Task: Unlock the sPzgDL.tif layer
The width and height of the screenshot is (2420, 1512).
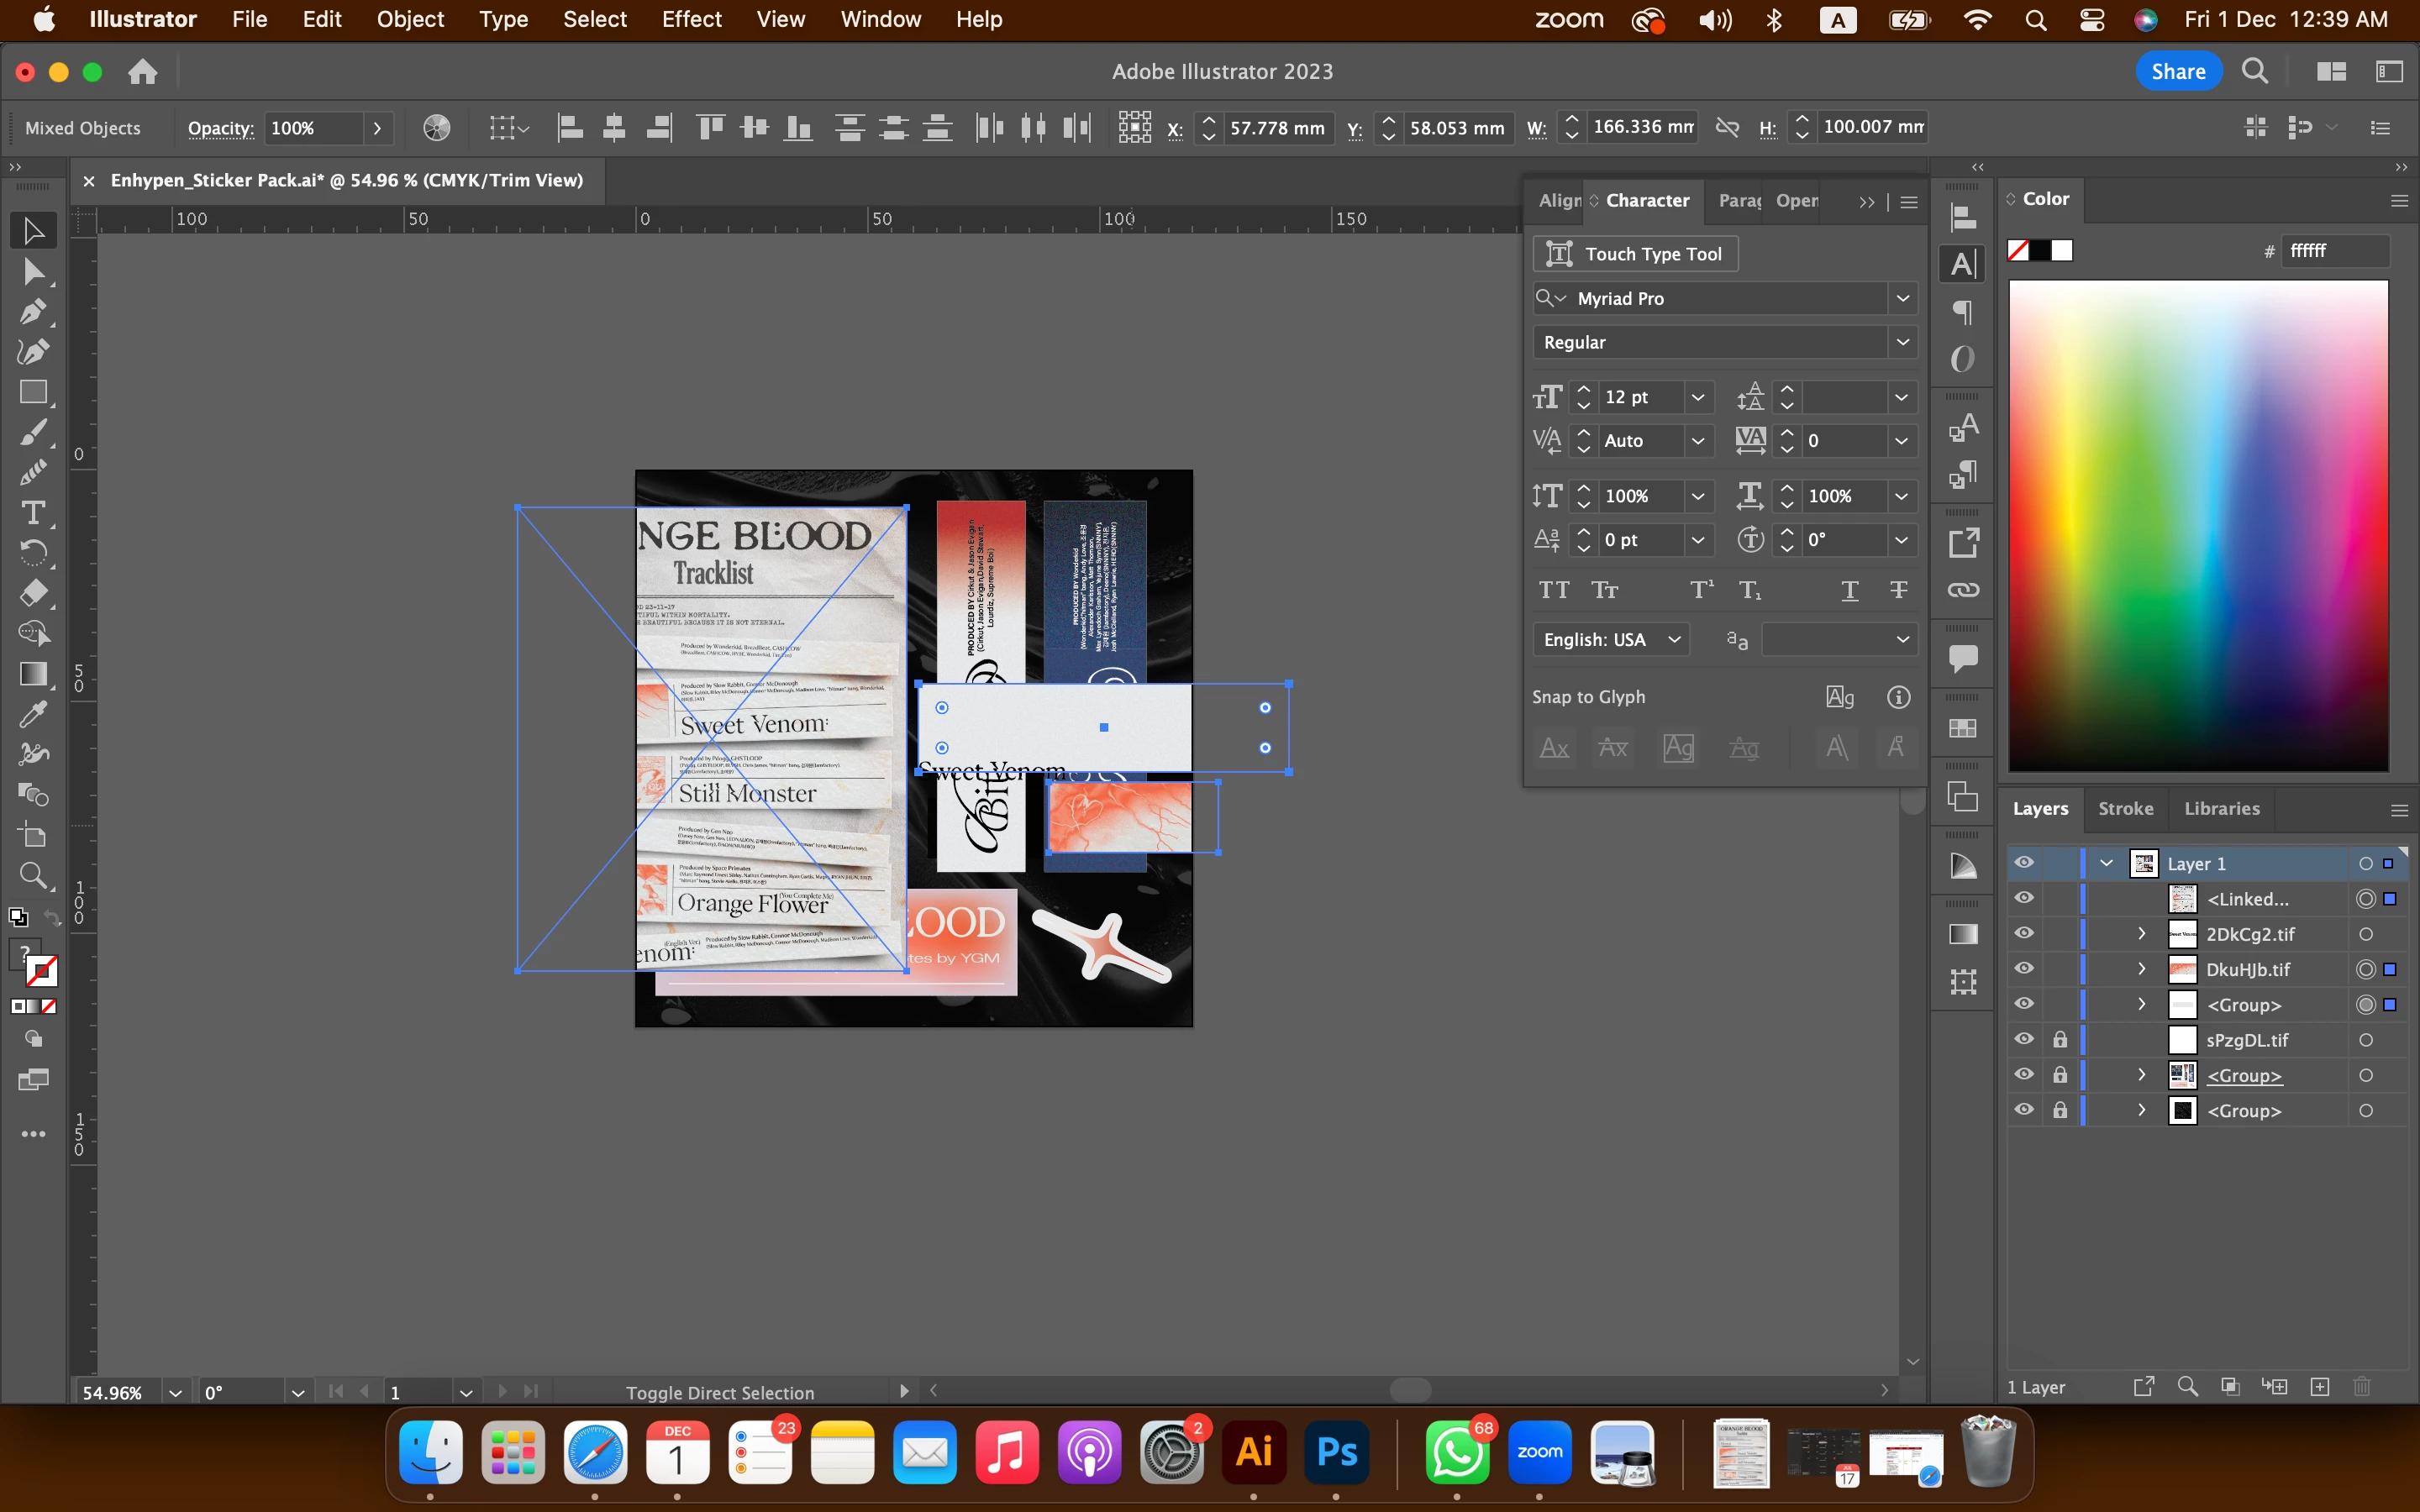Action: click(2060, 1040)
